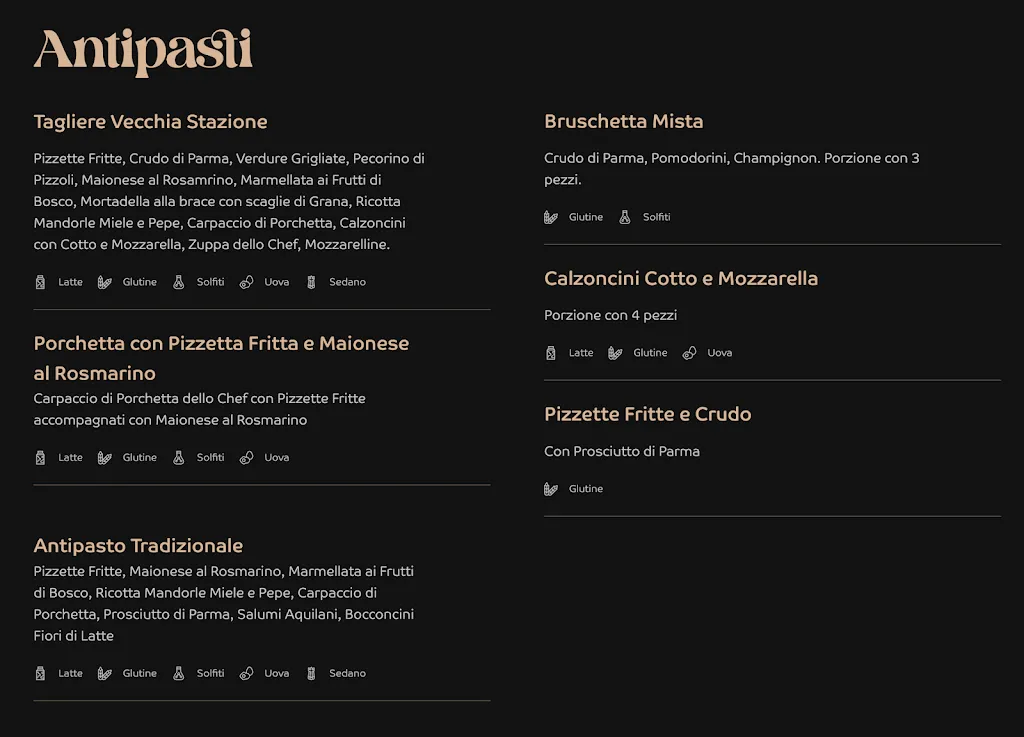The height and width of the screenshot is (737, 1024).
Task: Click the Latte icon under Calzoncini Cotto e Mozzarella
Action: (551, 353)
